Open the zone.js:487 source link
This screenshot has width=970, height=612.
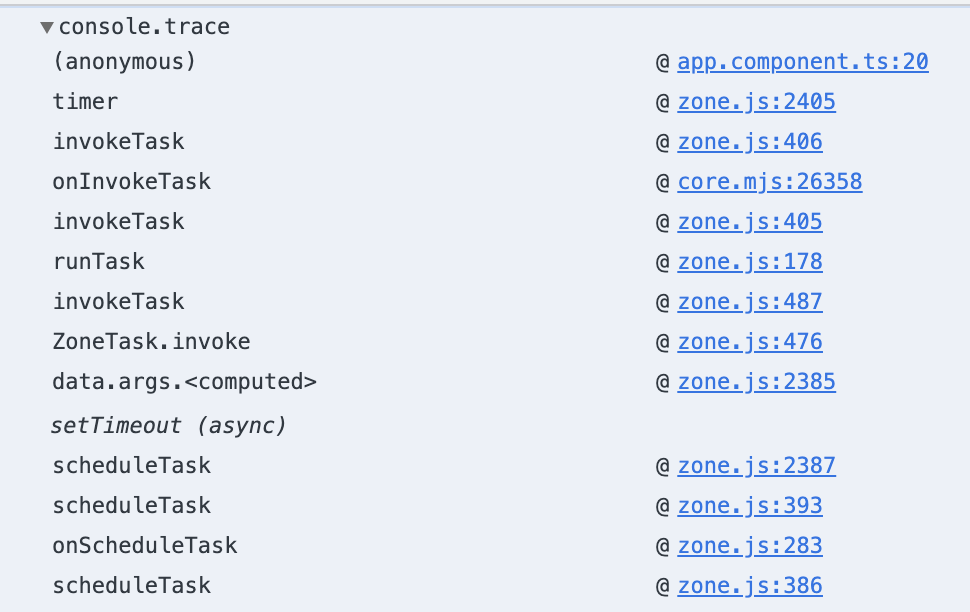click(750, 302)
